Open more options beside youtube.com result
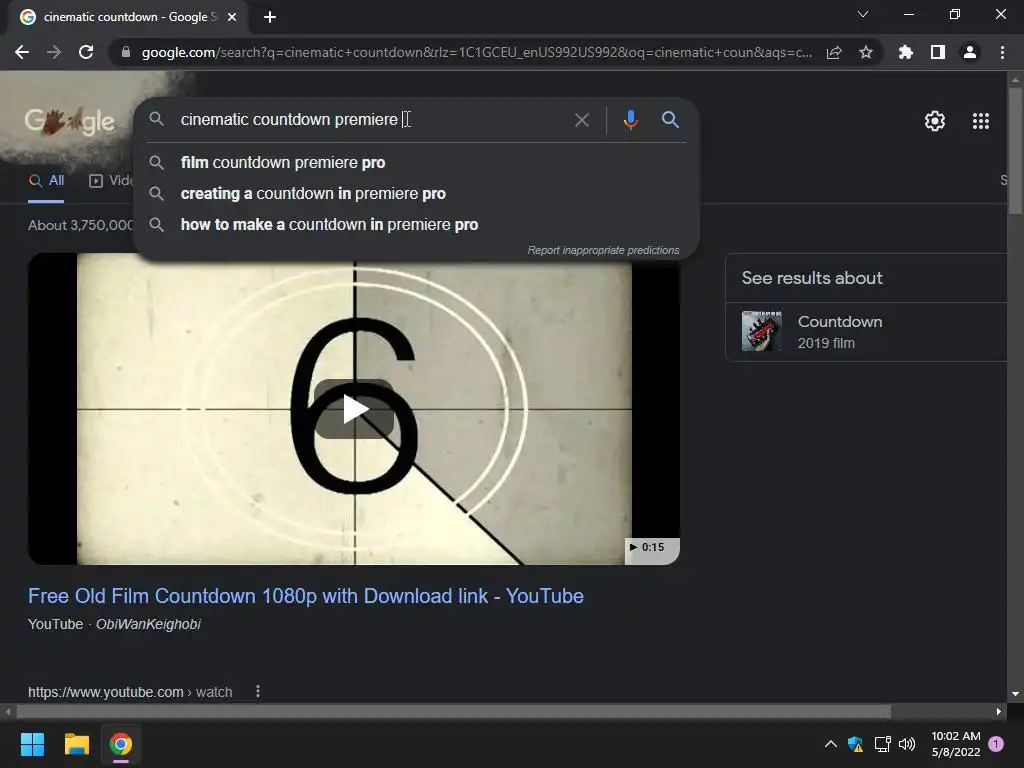This screenshot has width=1024, height=768. (258, 691)
